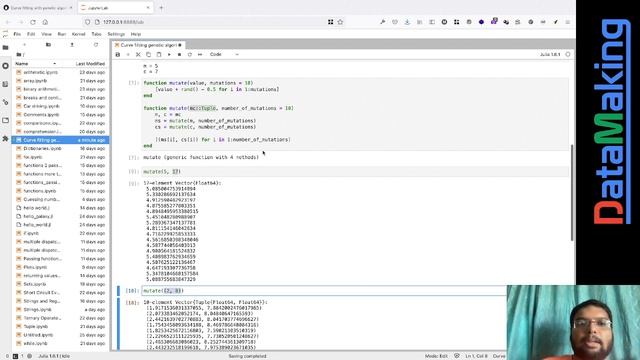Insert a cell below with the plus icon
Screen dimensions: 640x360
pos(128,54)
